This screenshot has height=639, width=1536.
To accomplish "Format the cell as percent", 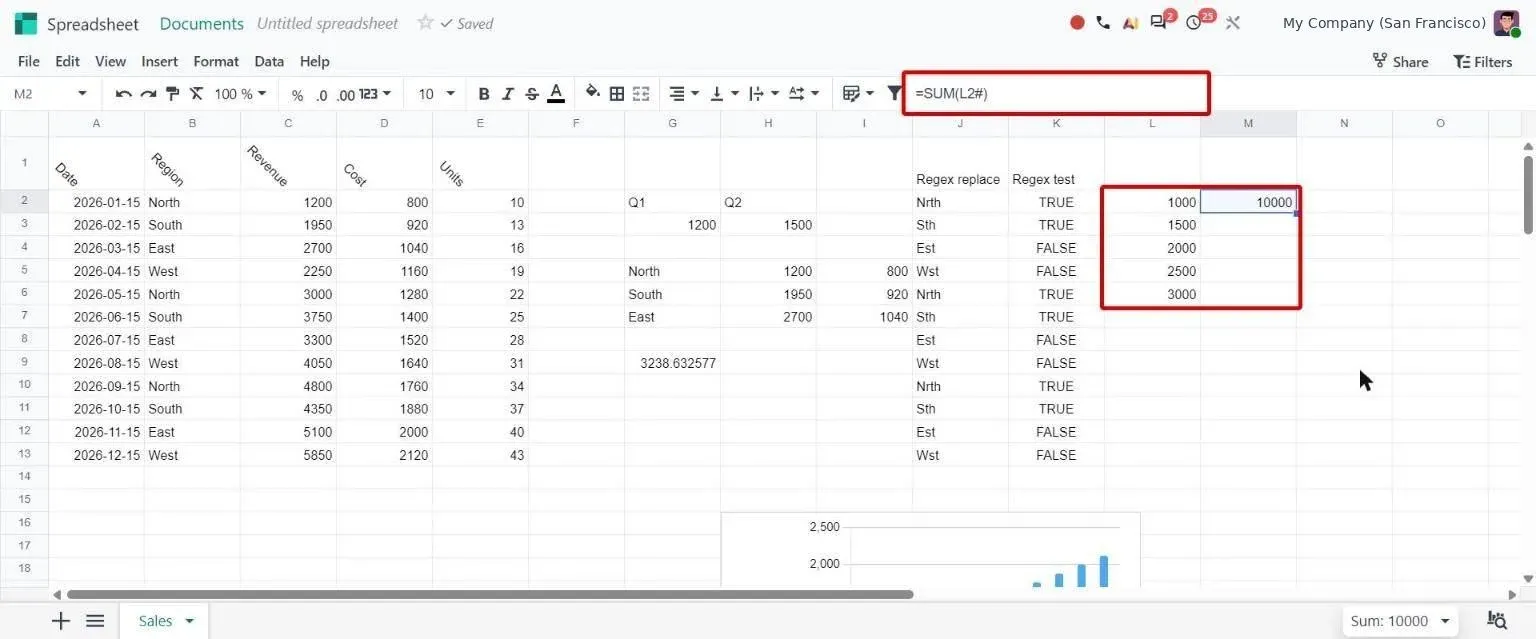I will tap(297, 95).
